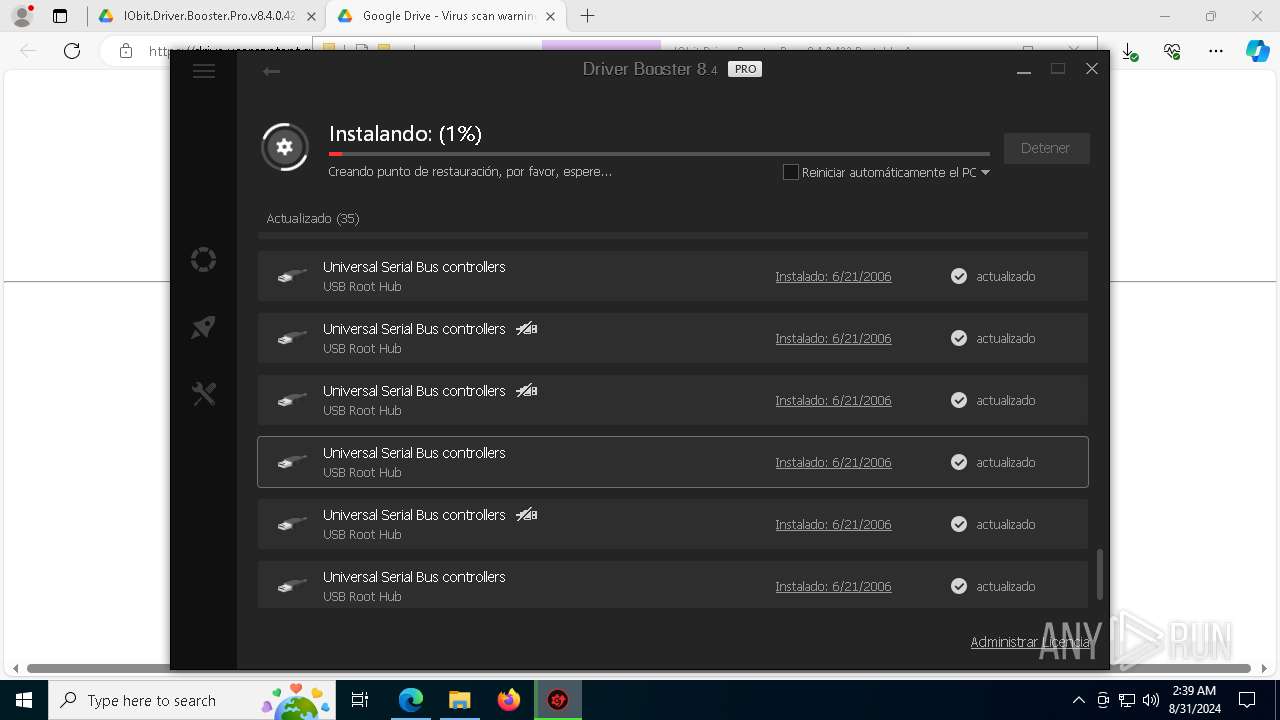Show hidden system tray icons

click(1078, 700)
